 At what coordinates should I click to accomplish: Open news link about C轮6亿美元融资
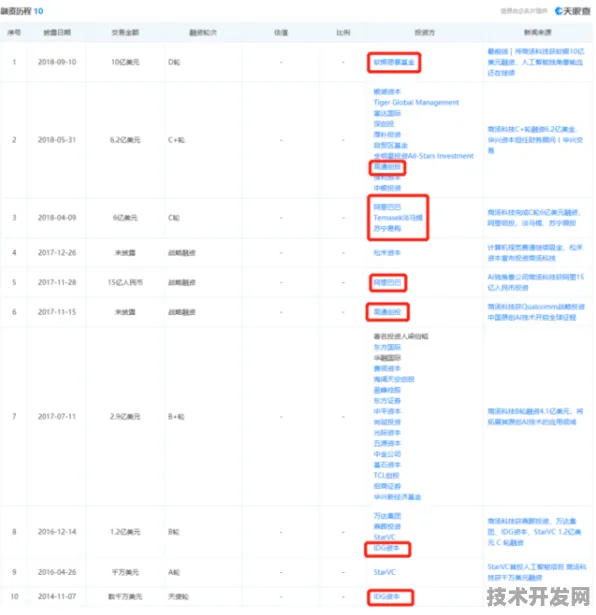(534, 217)
